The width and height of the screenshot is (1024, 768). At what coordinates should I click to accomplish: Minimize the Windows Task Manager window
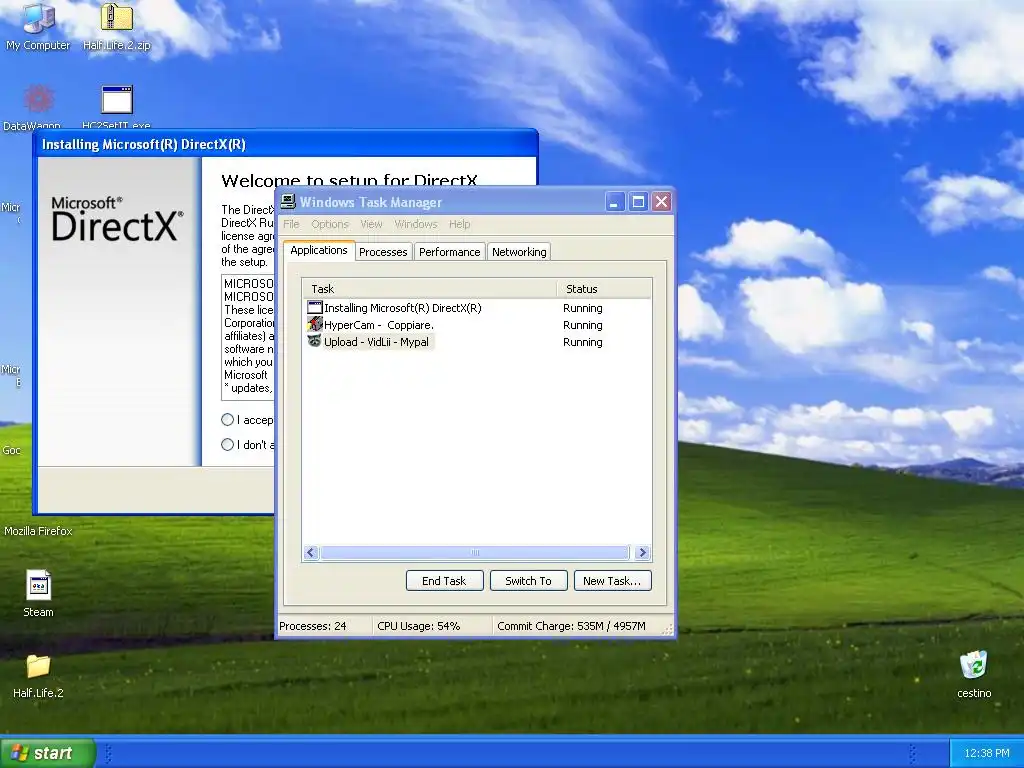[x=615, y=202]
